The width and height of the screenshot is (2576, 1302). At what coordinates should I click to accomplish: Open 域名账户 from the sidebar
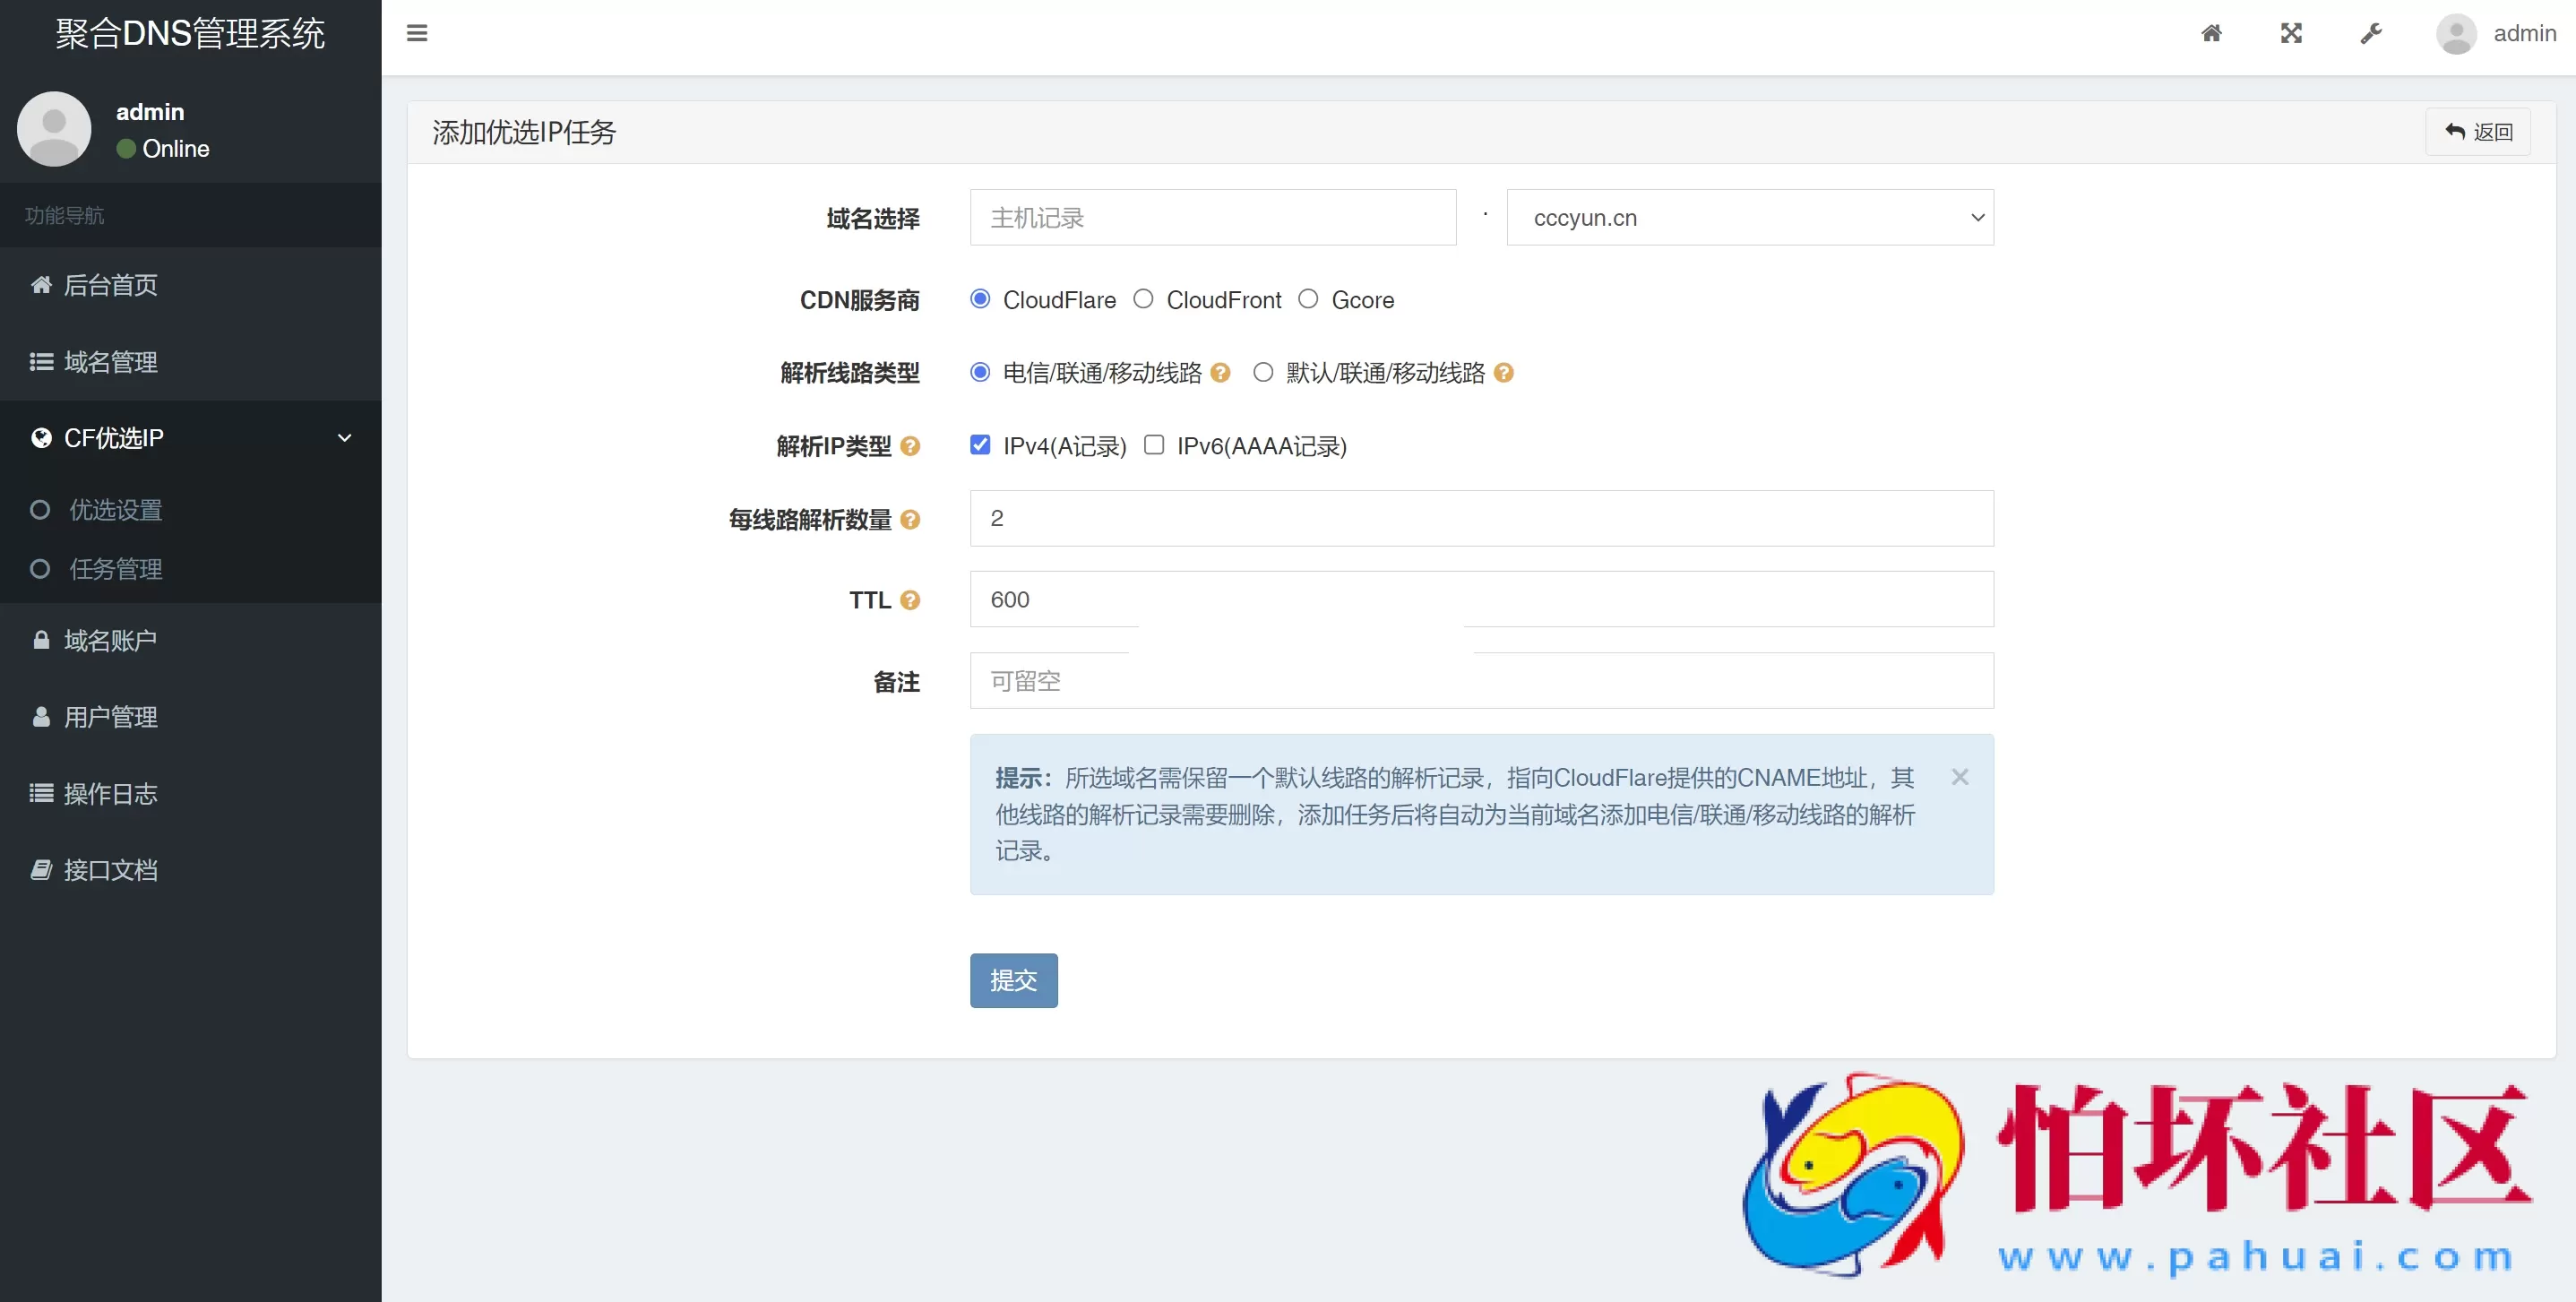tap(110, 640)
